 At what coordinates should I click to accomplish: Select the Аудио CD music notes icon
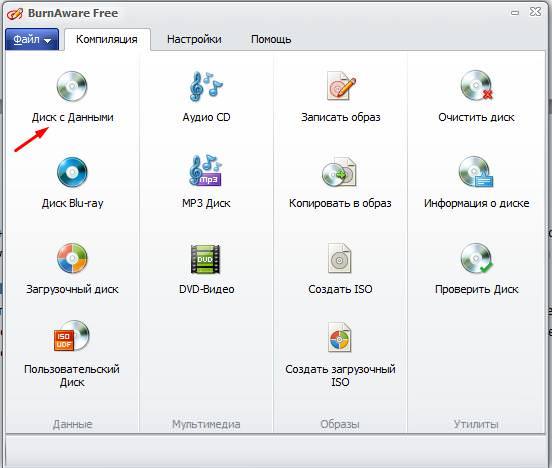point(206,86)
